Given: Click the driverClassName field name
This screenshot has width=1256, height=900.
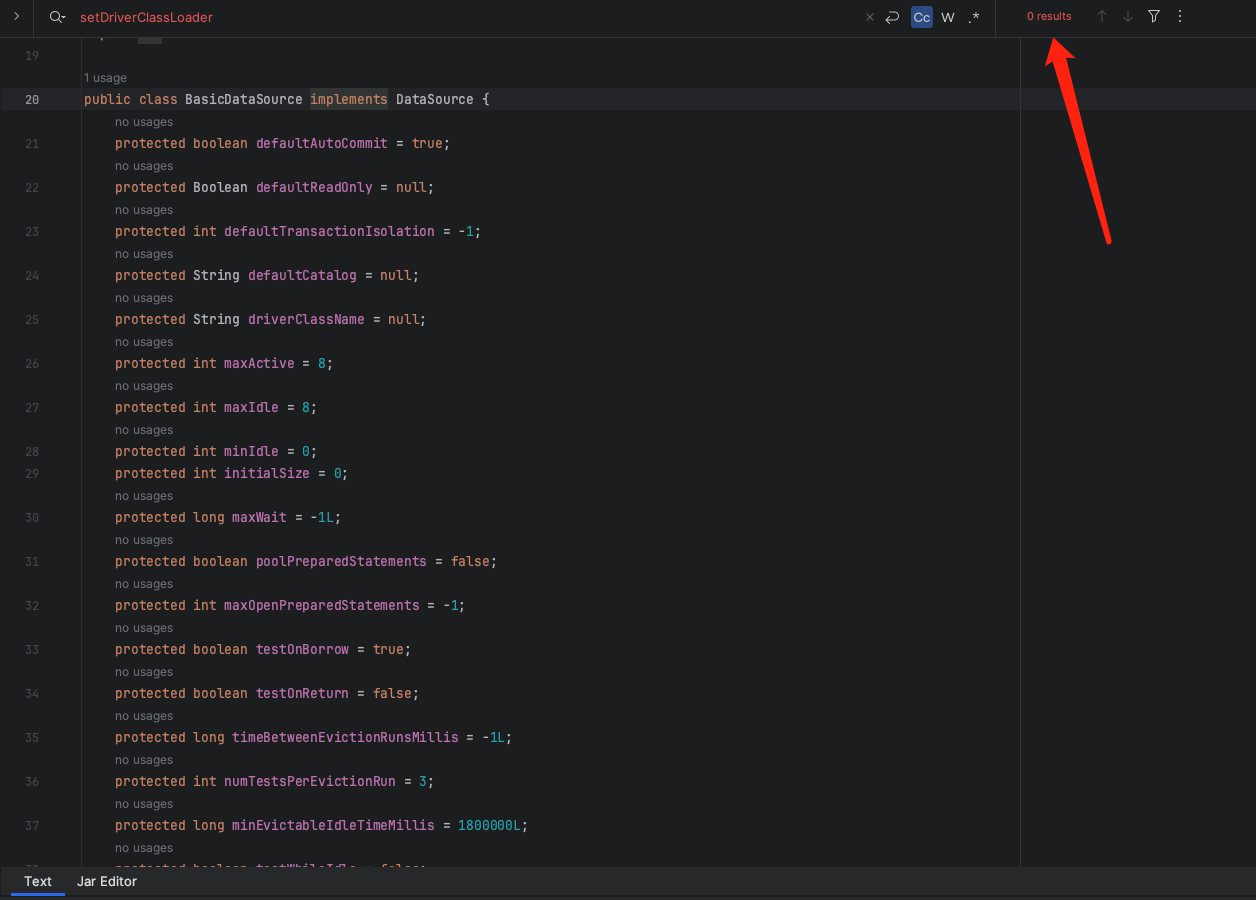Looking at the screenshot, I should click(x=306, y=319).
